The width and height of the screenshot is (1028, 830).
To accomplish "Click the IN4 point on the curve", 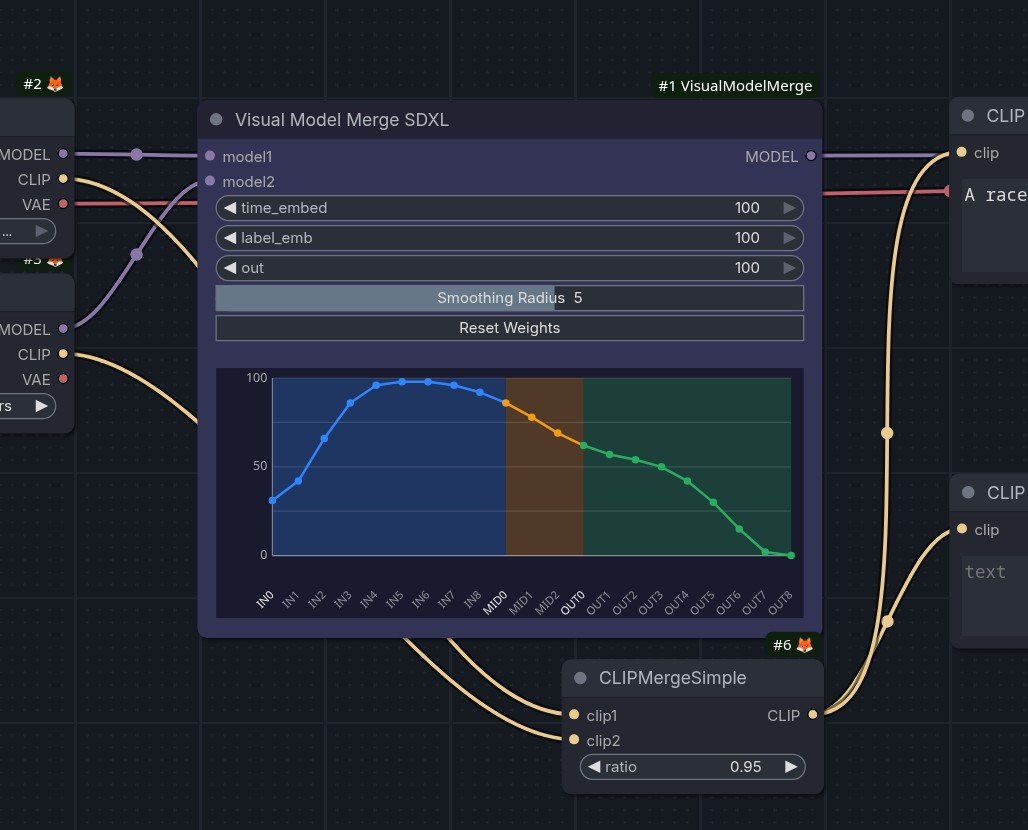I will (376, 385).
